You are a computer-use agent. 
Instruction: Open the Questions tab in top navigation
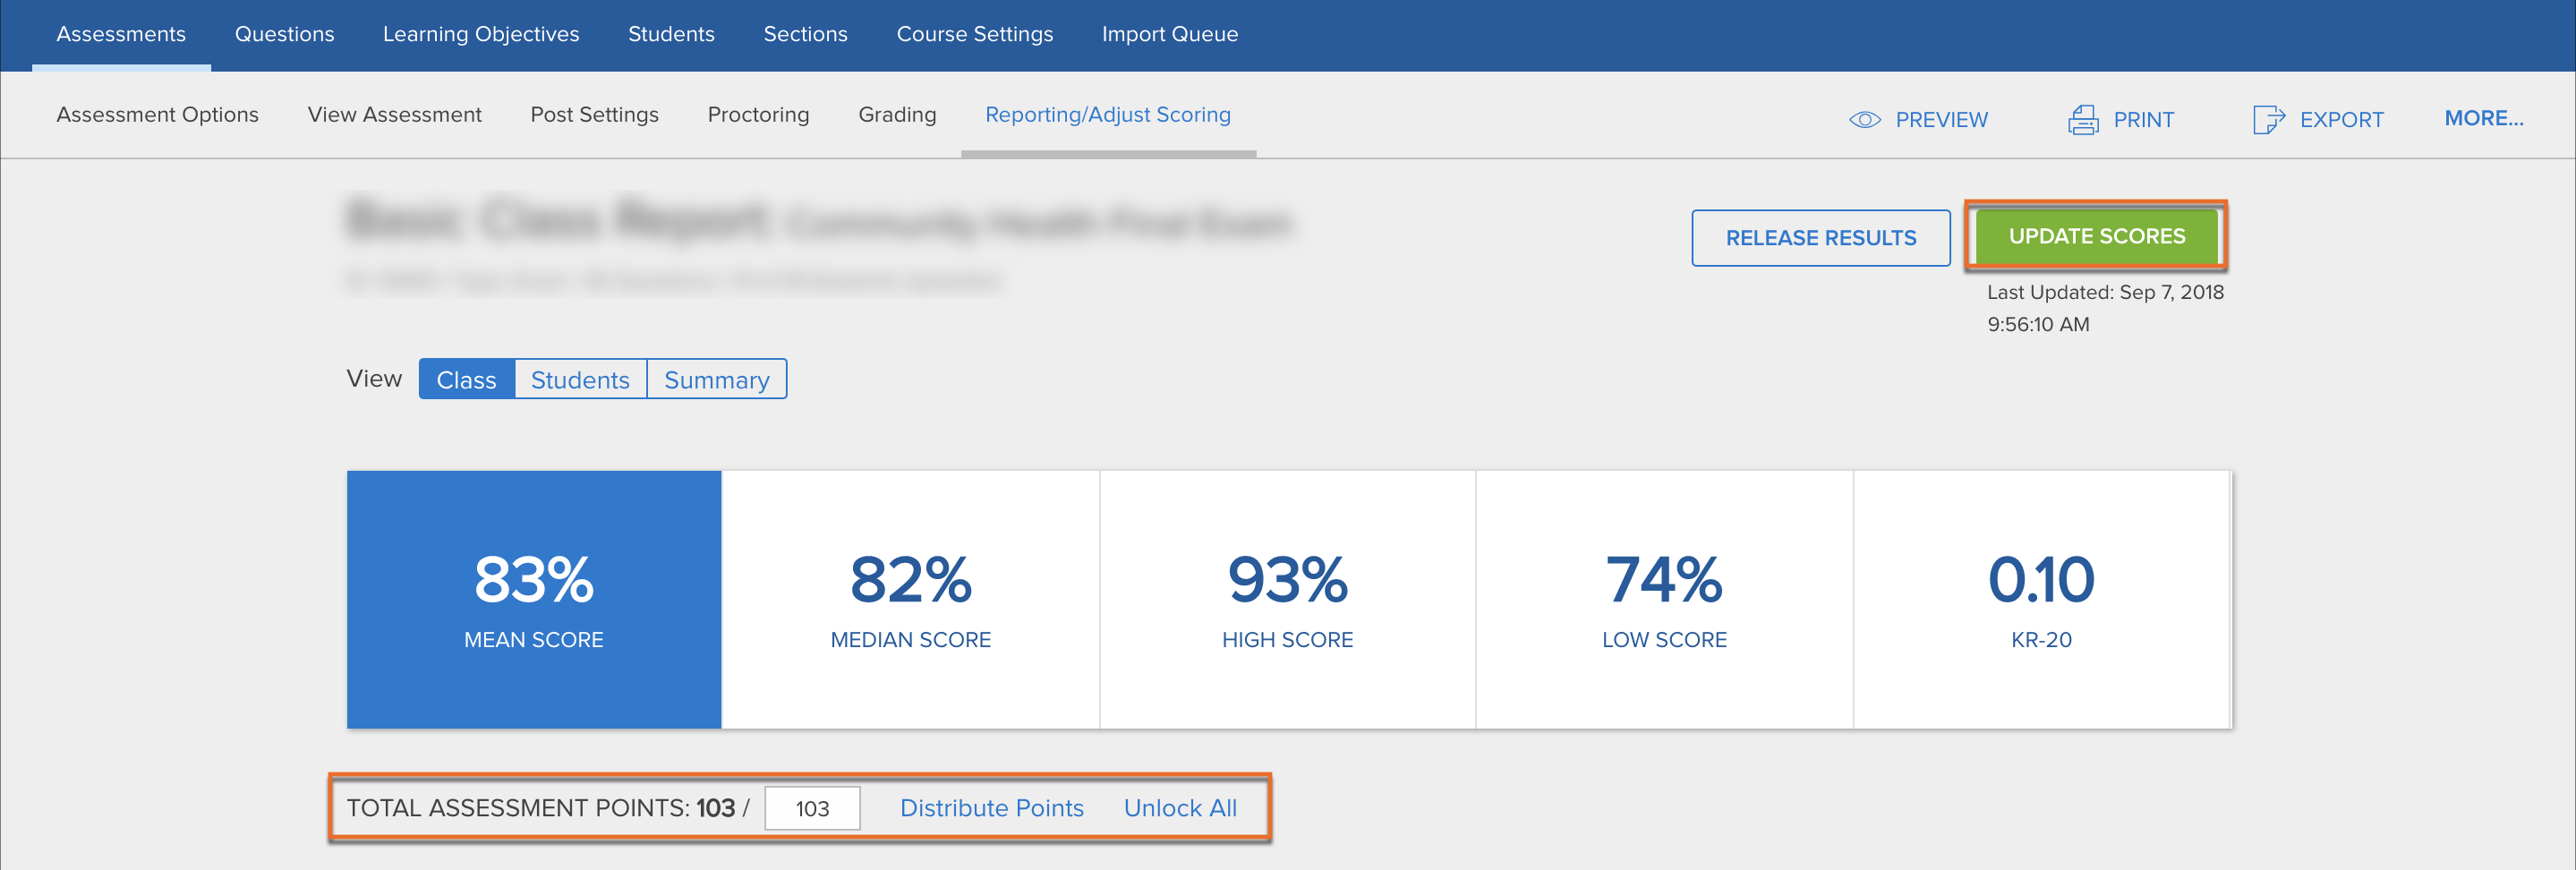284,34
